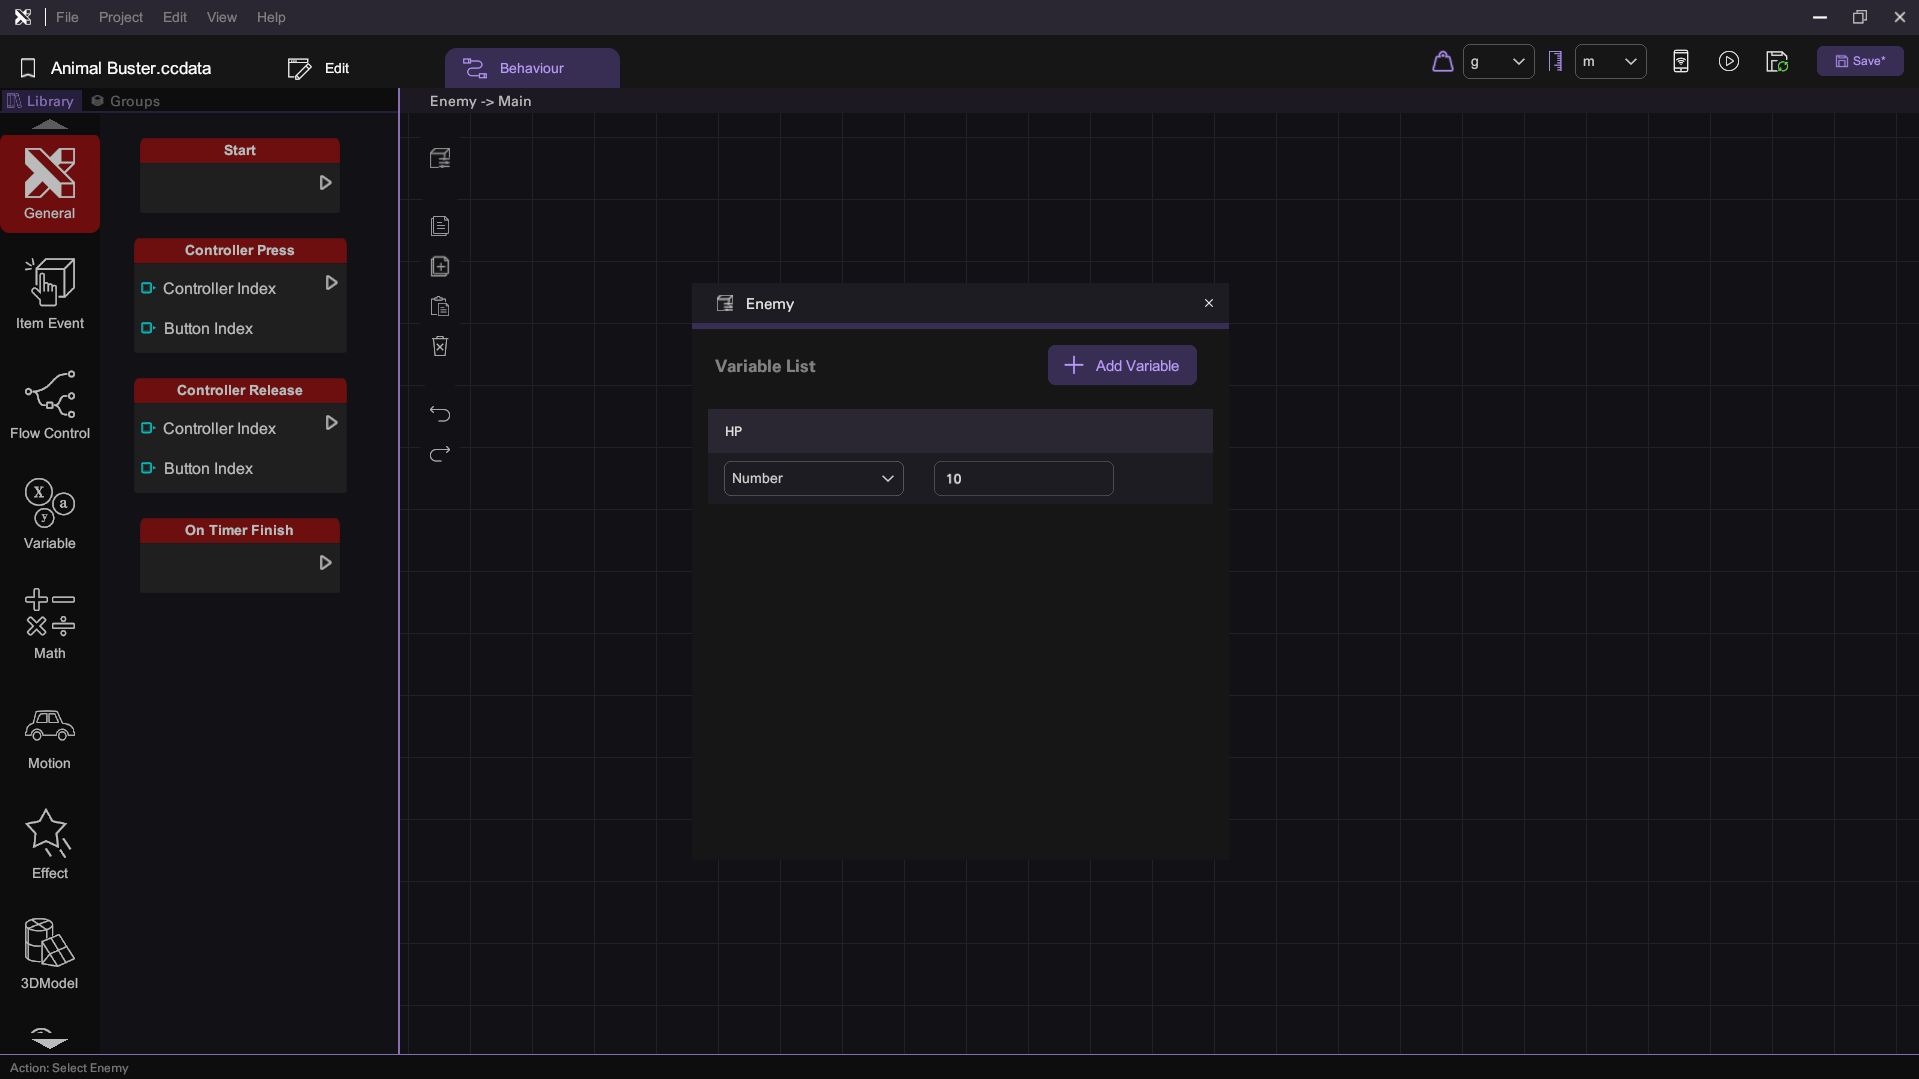The height and width of the screenshot is (1079, 1919).
Task: Open the Math blocks category
Action: pyautogui.click(x=49, y=624)
